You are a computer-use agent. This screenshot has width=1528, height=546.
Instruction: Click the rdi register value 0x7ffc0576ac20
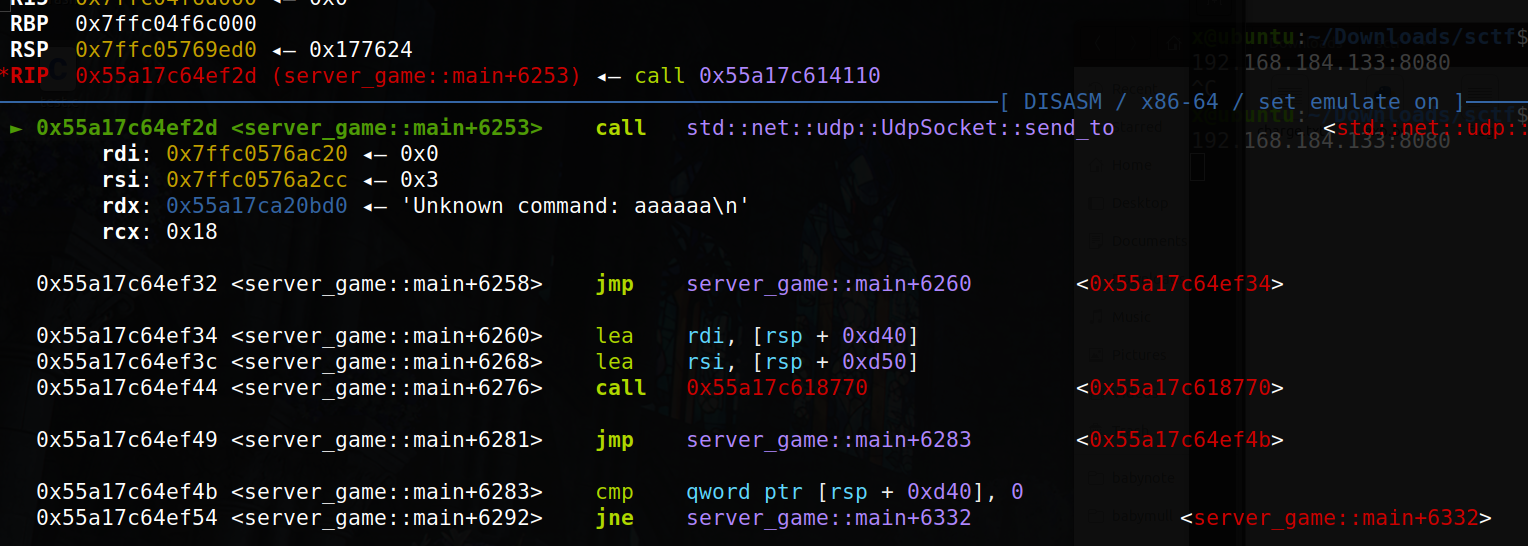pyautogui.click(x=270, y=154)
